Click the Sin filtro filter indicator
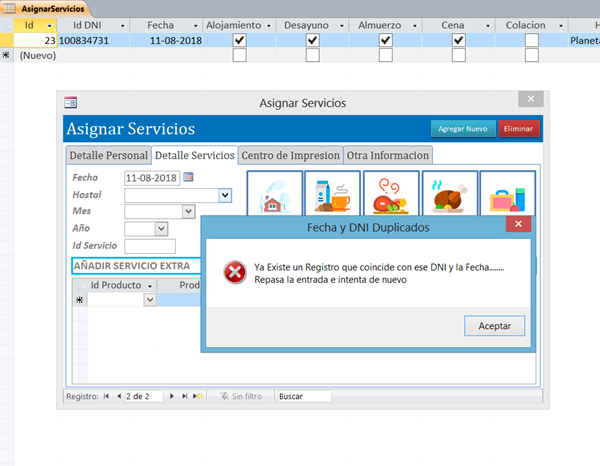 241,396
